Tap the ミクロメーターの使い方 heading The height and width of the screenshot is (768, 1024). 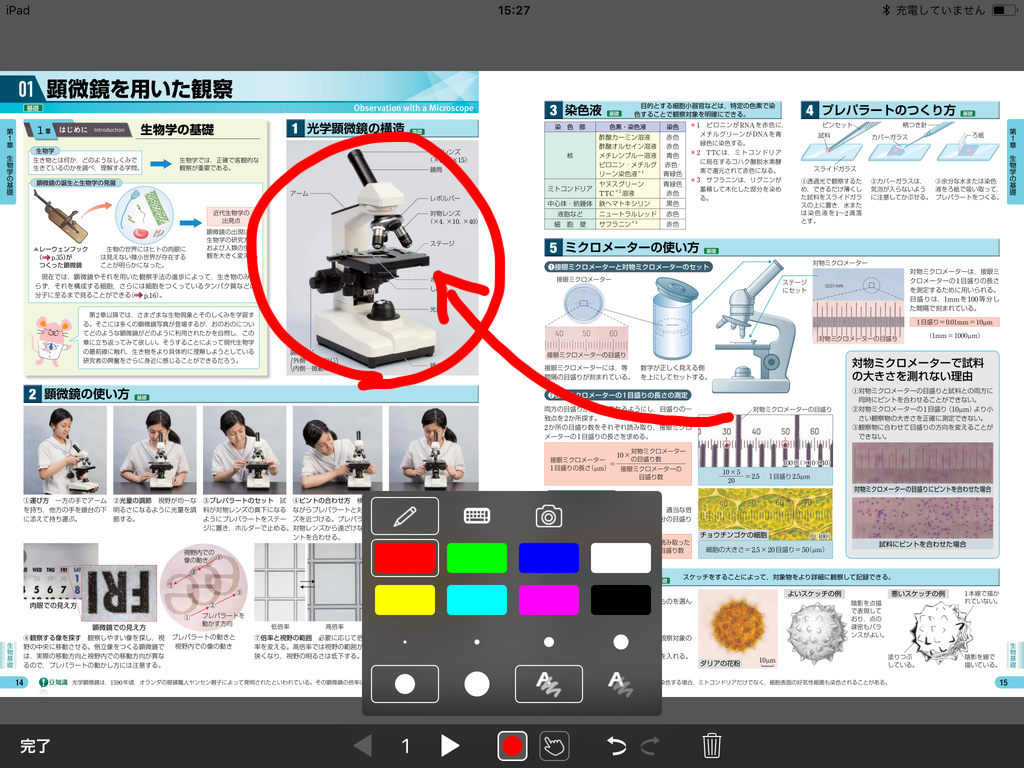pos(632,248)
